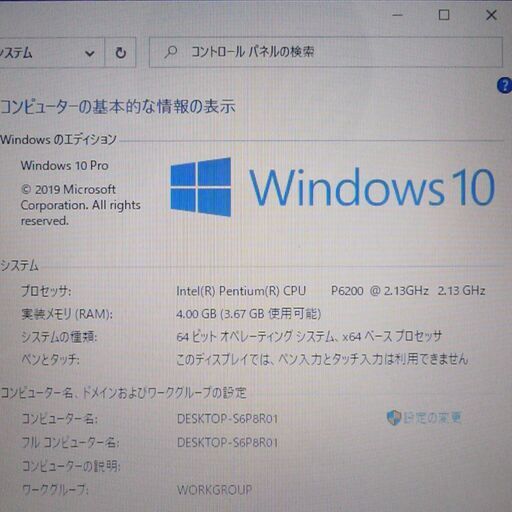Click the computer name value beside コンピューター名:

(x=227, y=418)
